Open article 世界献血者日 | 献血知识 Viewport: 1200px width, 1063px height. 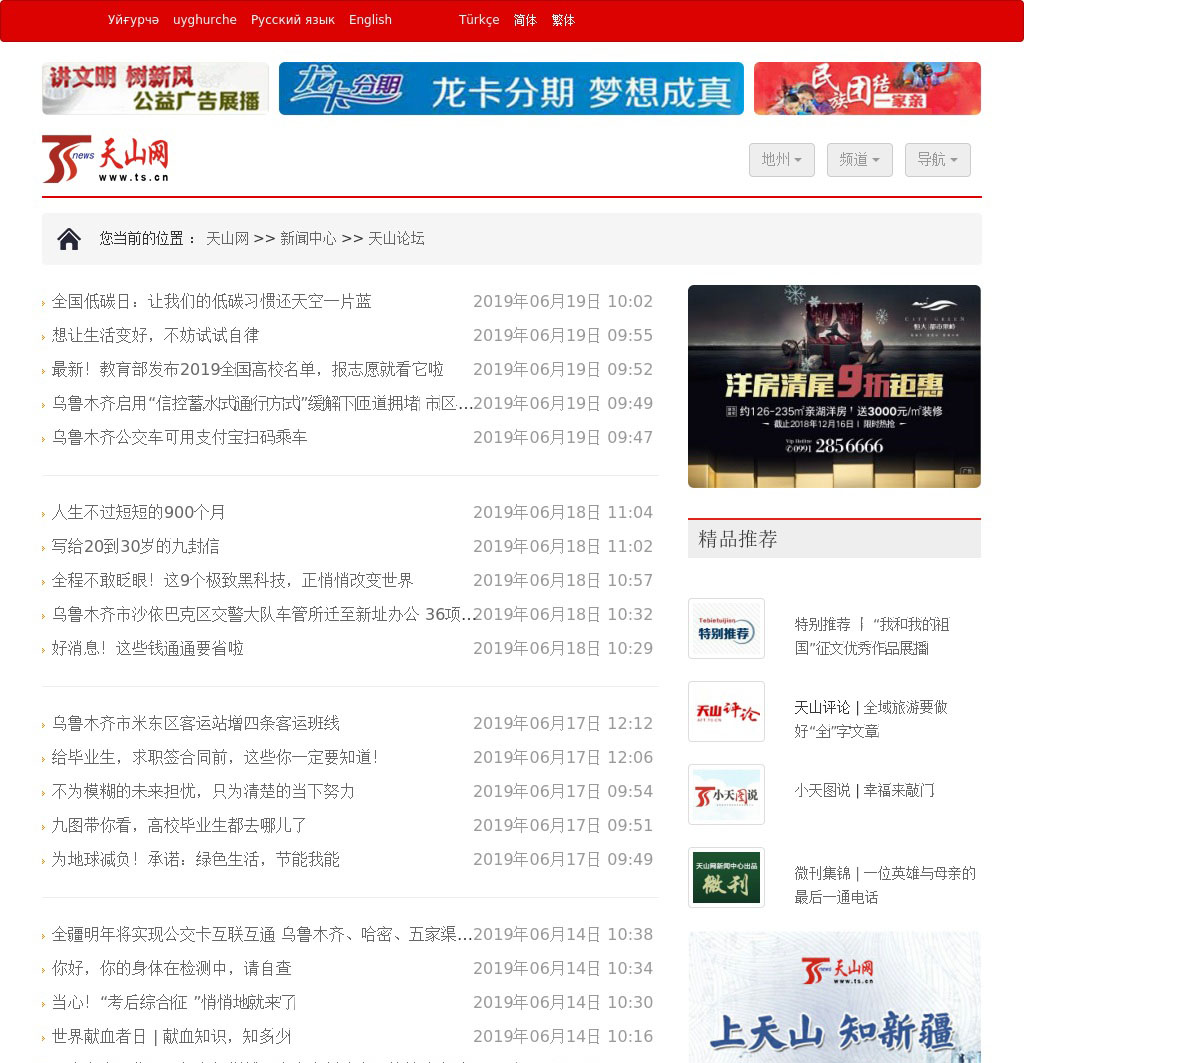(x=172, y=1037)
